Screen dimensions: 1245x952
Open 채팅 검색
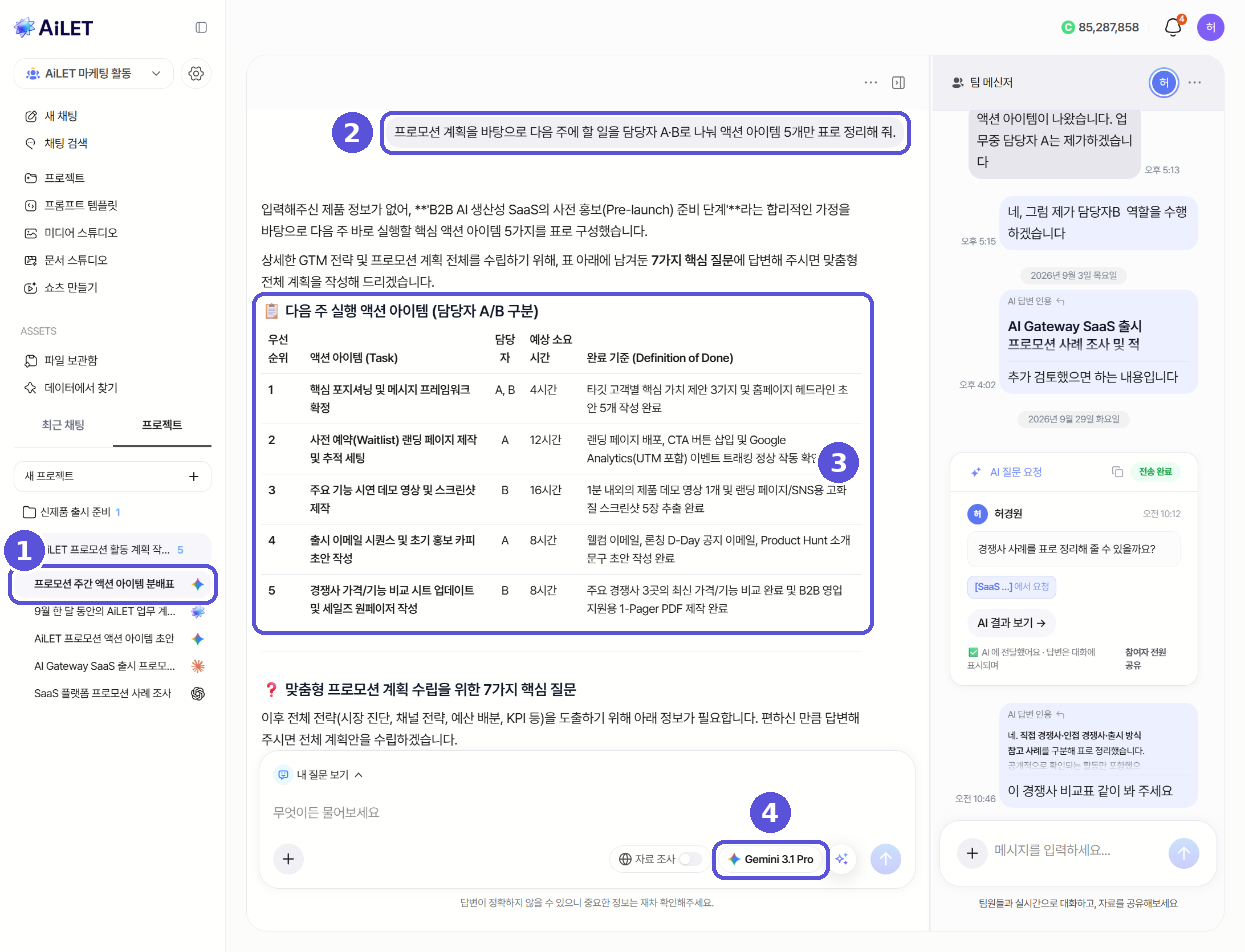pos(55,143)
